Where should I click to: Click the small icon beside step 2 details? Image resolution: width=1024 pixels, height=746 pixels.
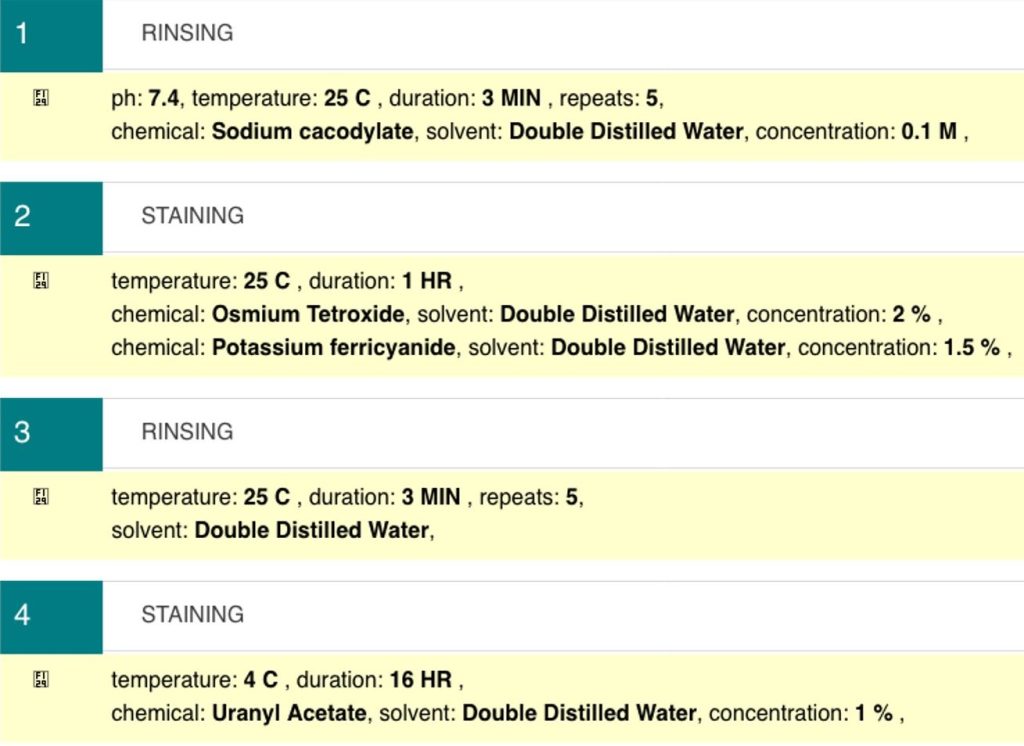point(41,281)
